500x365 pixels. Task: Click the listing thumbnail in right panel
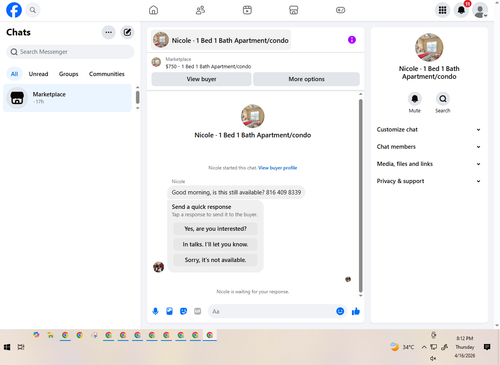pyautogui.click(x=429, y=47)
